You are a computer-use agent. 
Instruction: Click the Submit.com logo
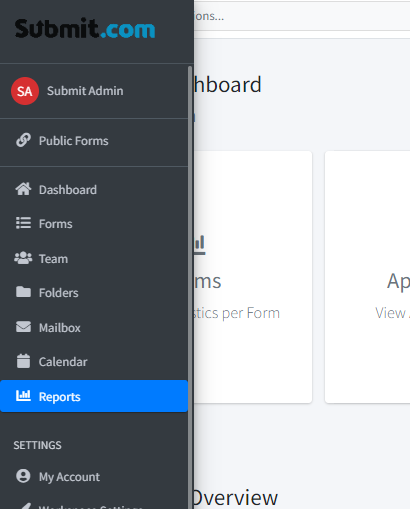85,28
